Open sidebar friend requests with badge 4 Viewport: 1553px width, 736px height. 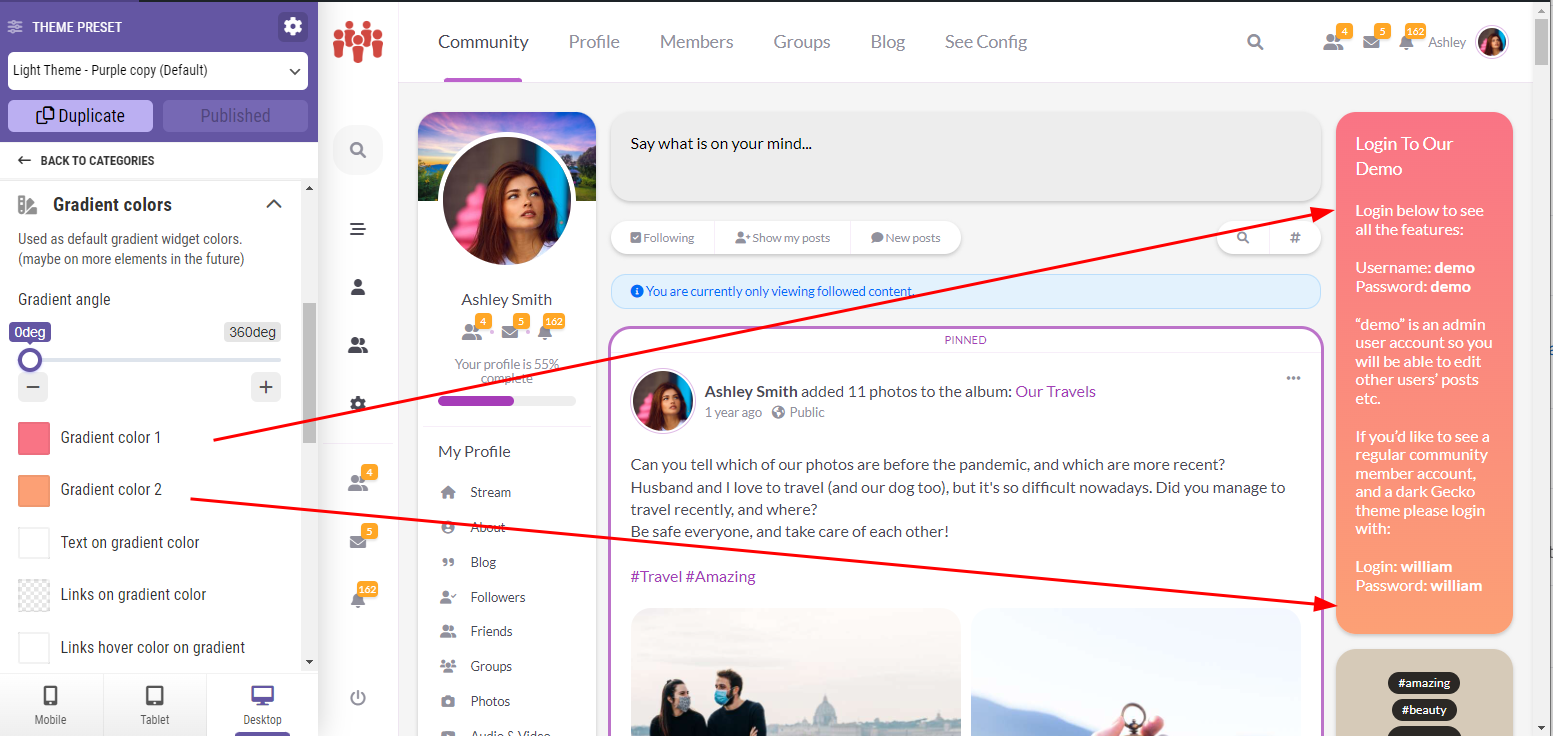pos(358,482)
